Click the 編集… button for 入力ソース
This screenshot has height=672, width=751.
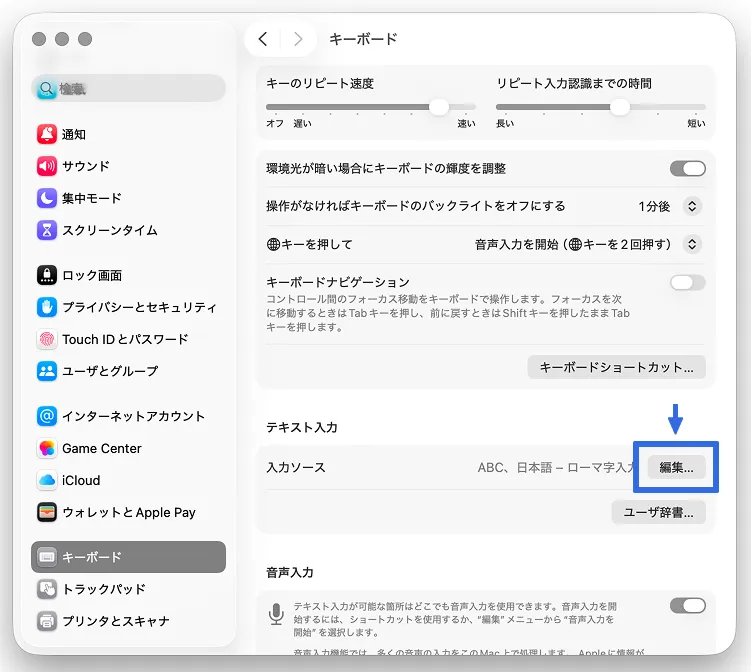676,467
